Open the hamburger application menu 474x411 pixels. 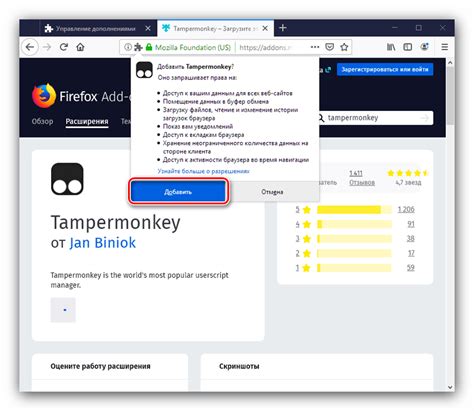(x=445, y=47)
